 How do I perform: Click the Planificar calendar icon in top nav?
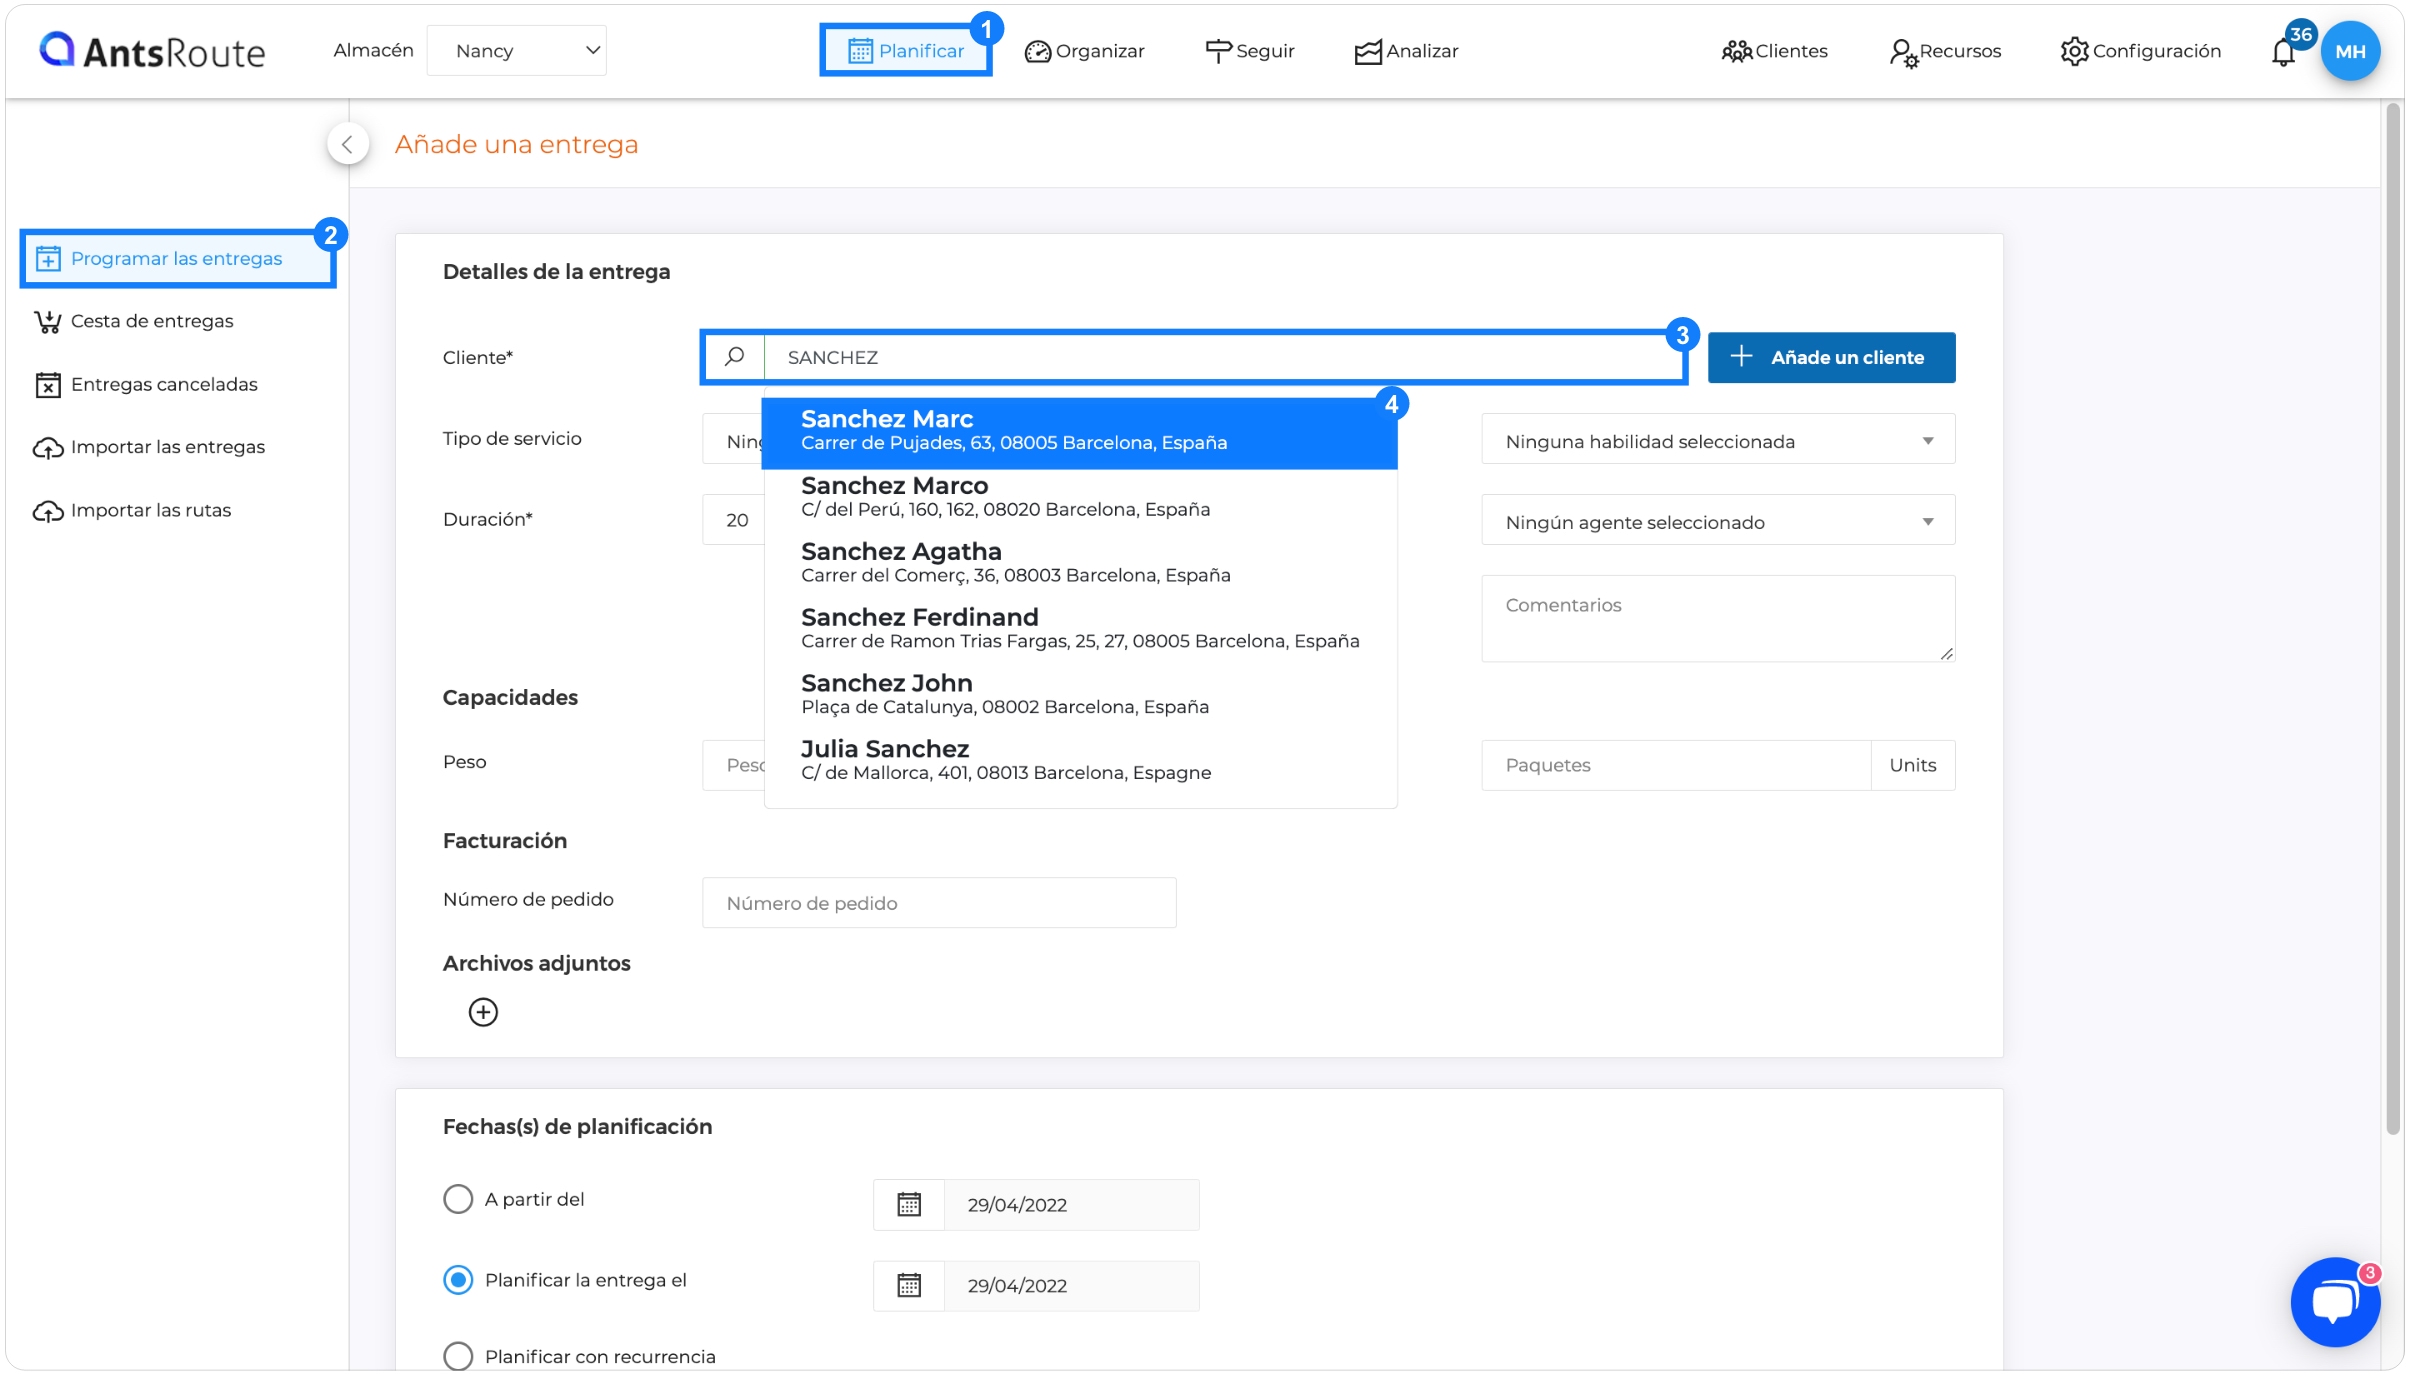(860, 51)
